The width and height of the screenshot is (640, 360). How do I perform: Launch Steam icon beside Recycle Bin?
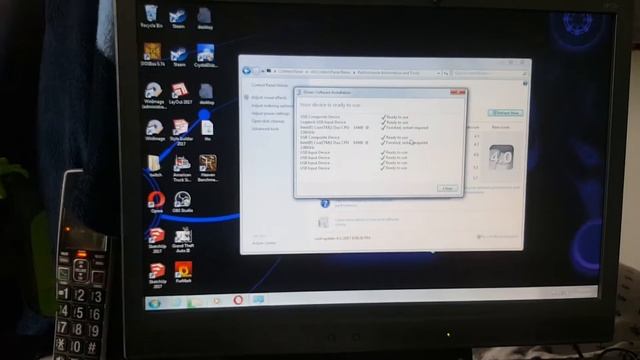(178, 18)
